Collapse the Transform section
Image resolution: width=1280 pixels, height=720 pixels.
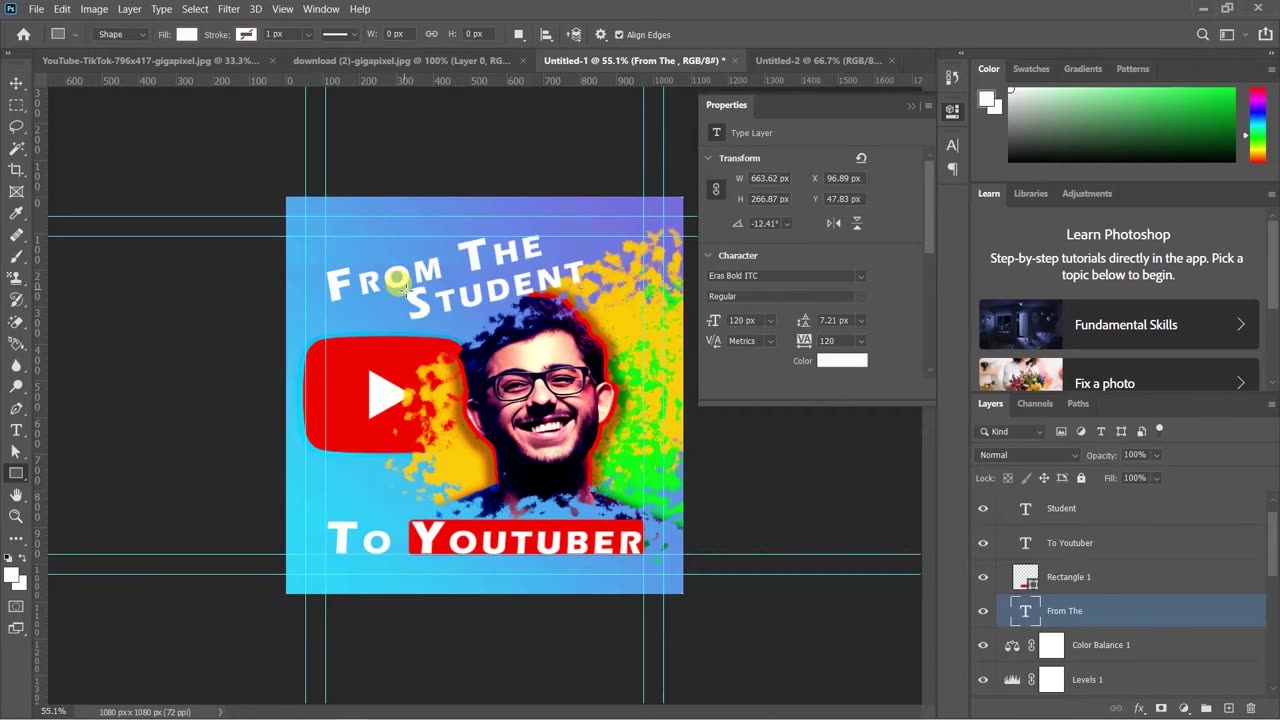click(709, 158)
